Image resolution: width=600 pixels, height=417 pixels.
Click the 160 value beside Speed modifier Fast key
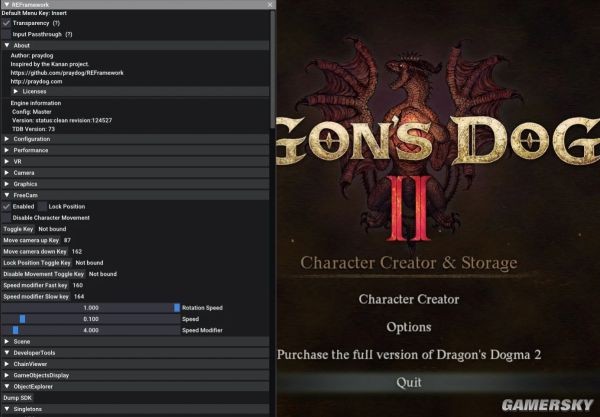78,285
